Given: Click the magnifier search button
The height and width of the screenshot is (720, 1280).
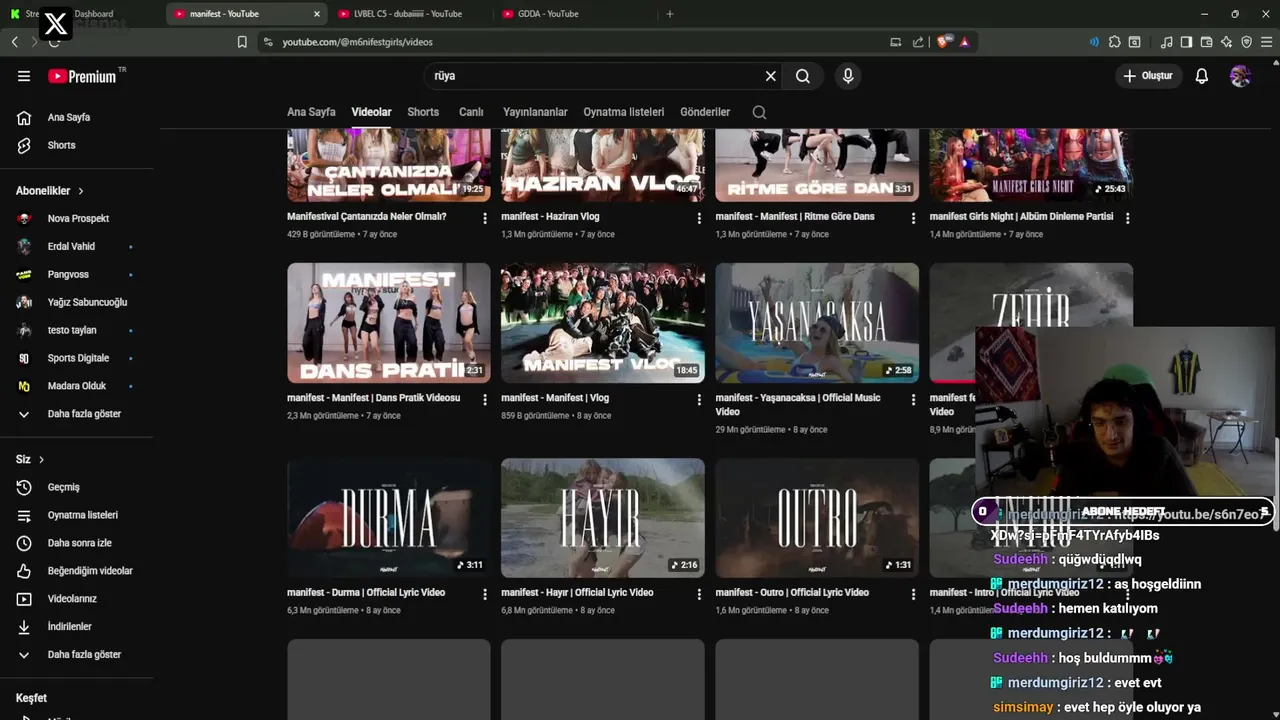Looking at the screenshot, I should (x=803, y=76).
